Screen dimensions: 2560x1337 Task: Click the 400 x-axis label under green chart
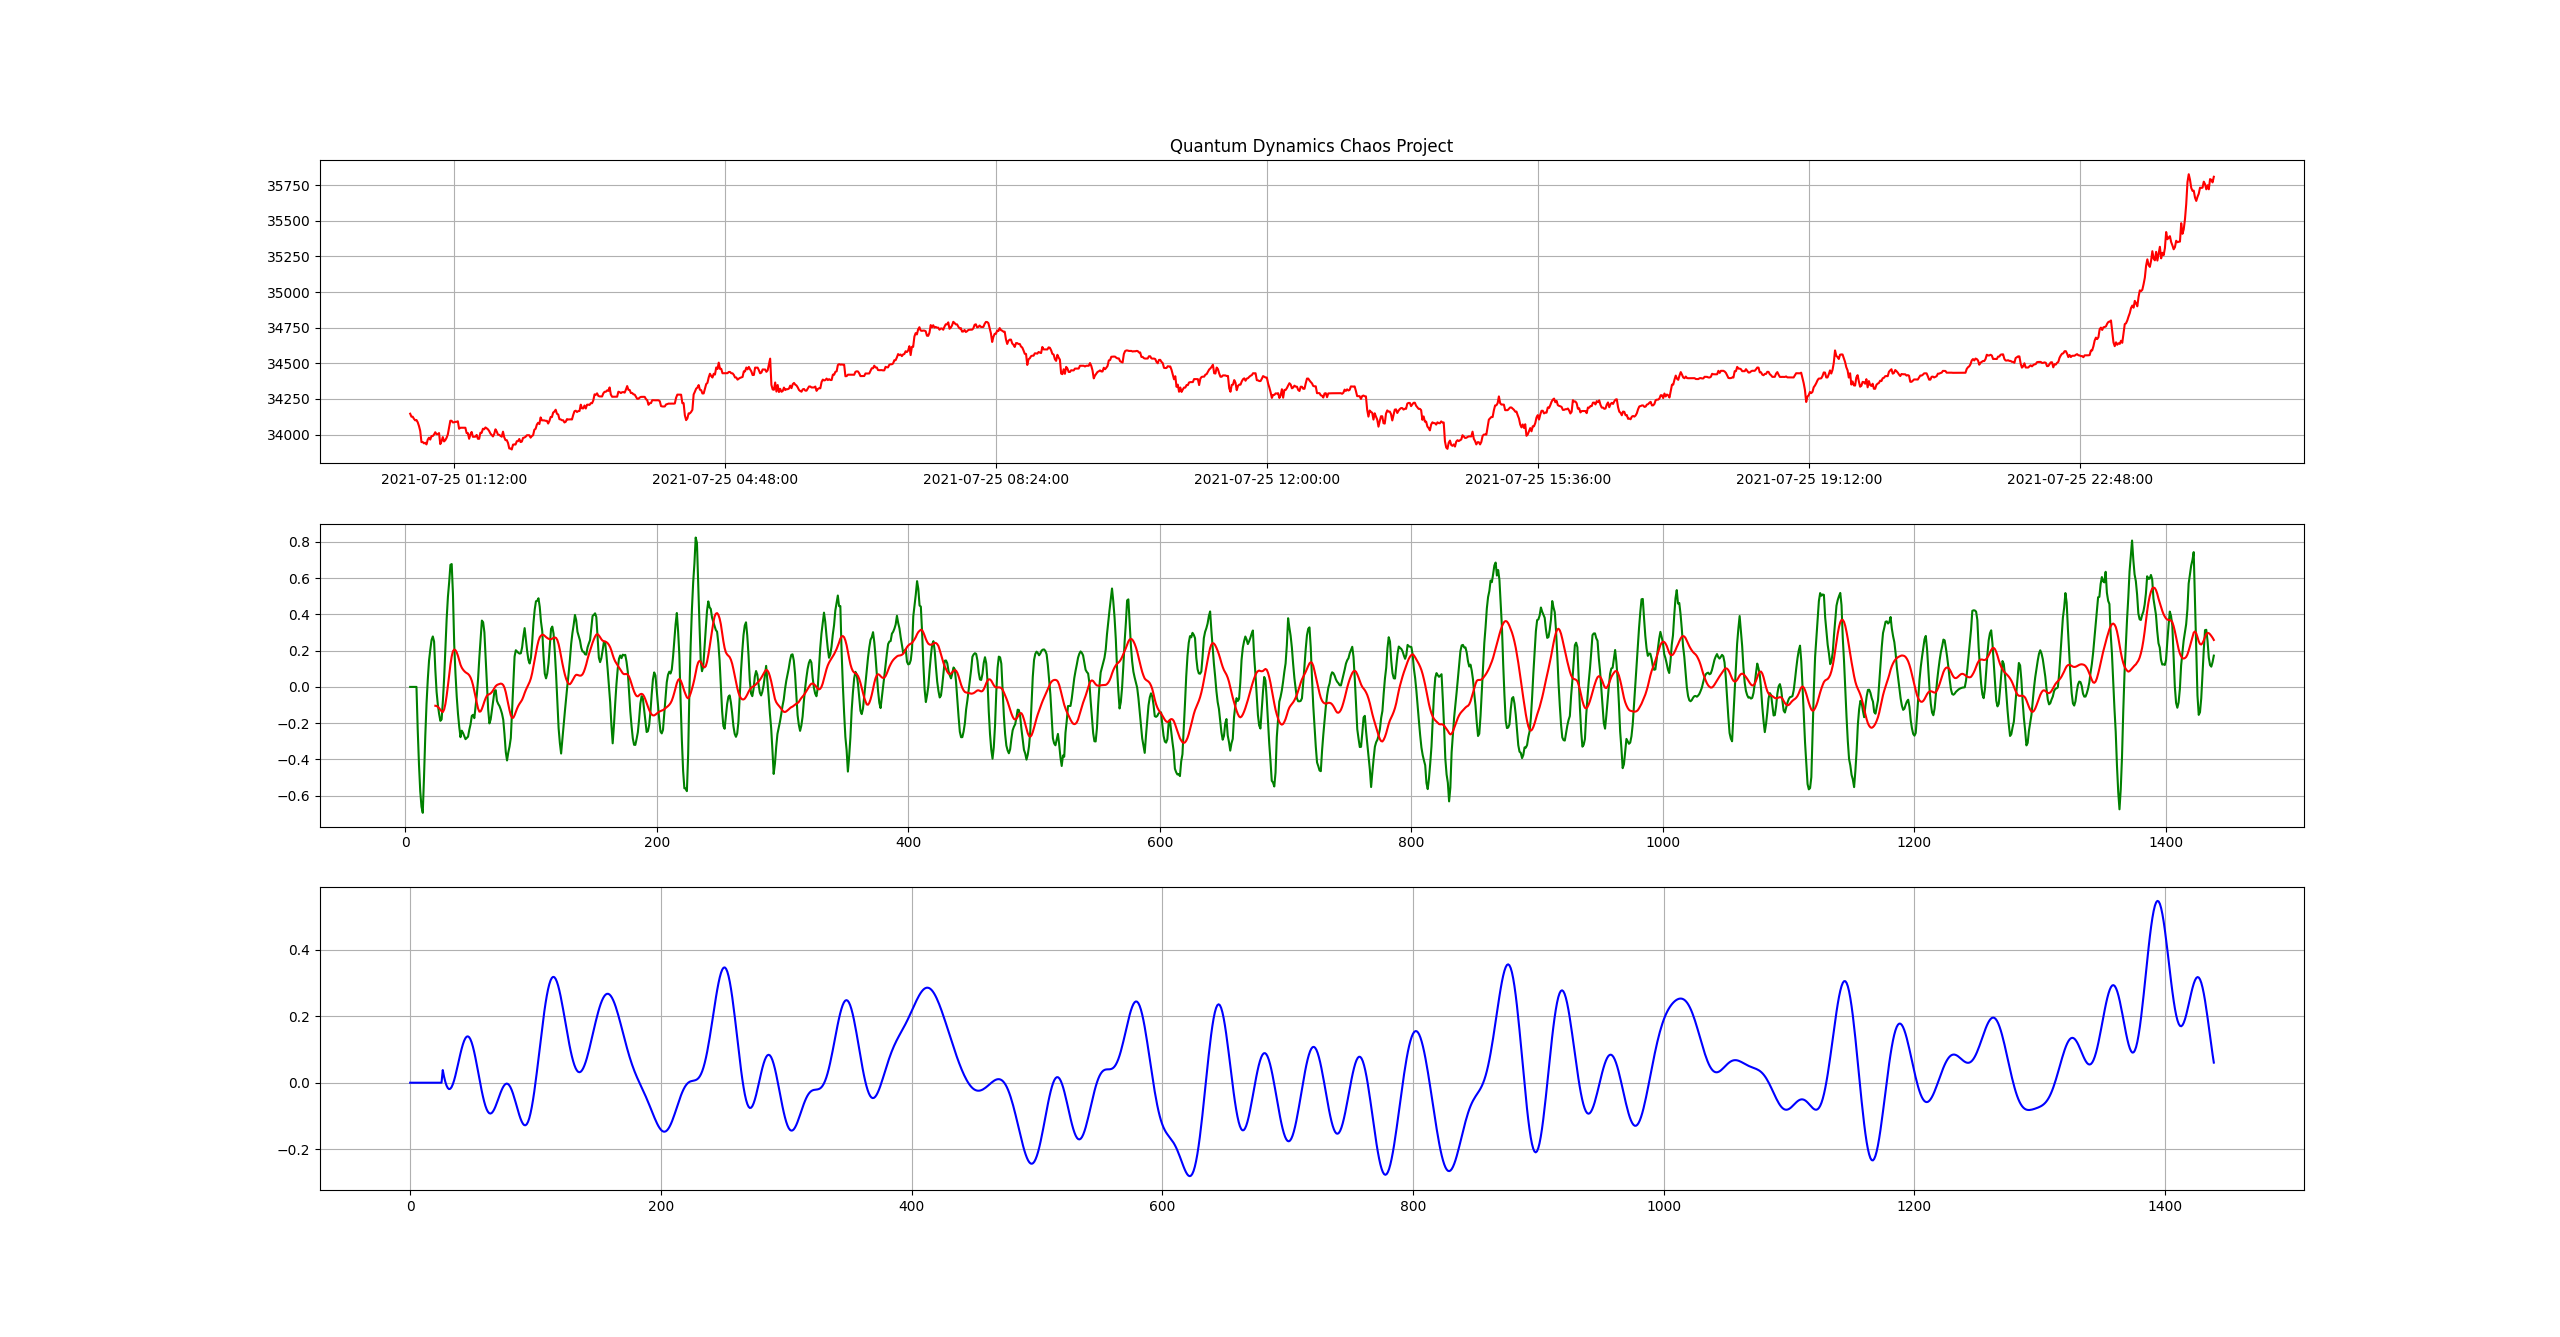pyautogui.click(x=908, y=842)
